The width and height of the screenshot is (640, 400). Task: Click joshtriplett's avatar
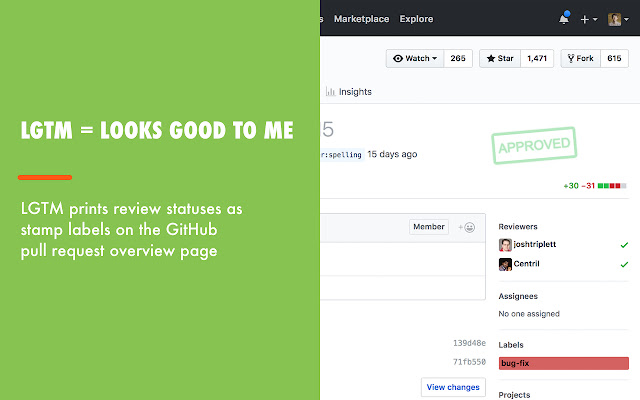[x=505, y=245]
